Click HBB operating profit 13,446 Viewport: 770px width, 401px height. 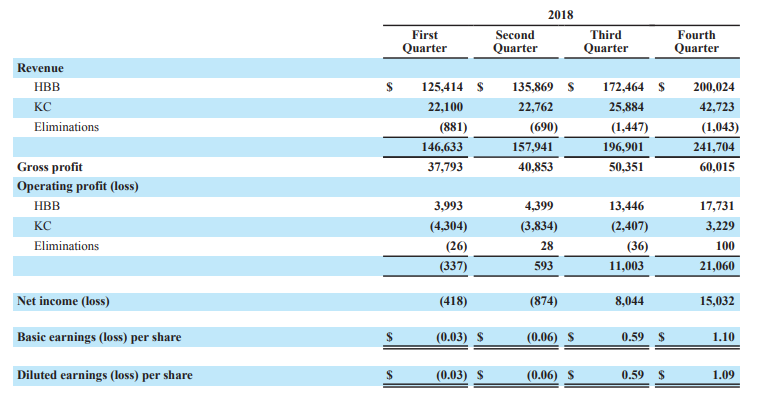tap(626, 206)
